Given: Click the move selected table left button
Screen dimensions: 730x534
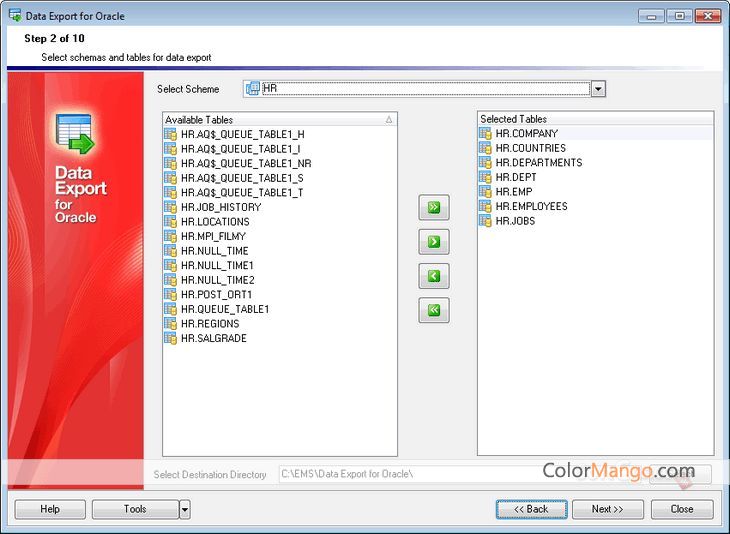Looking at the screenshot, I should (434, 276).
